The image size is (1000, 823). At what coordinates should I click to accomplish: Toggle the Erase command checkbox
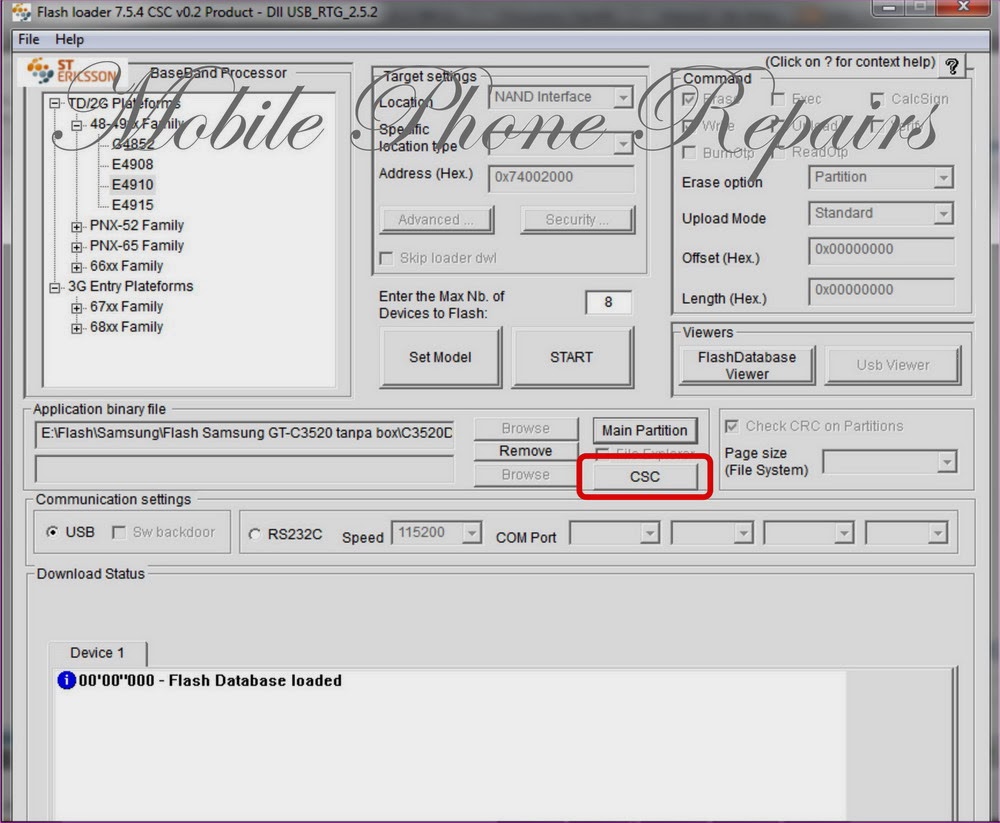click(689, 99)
